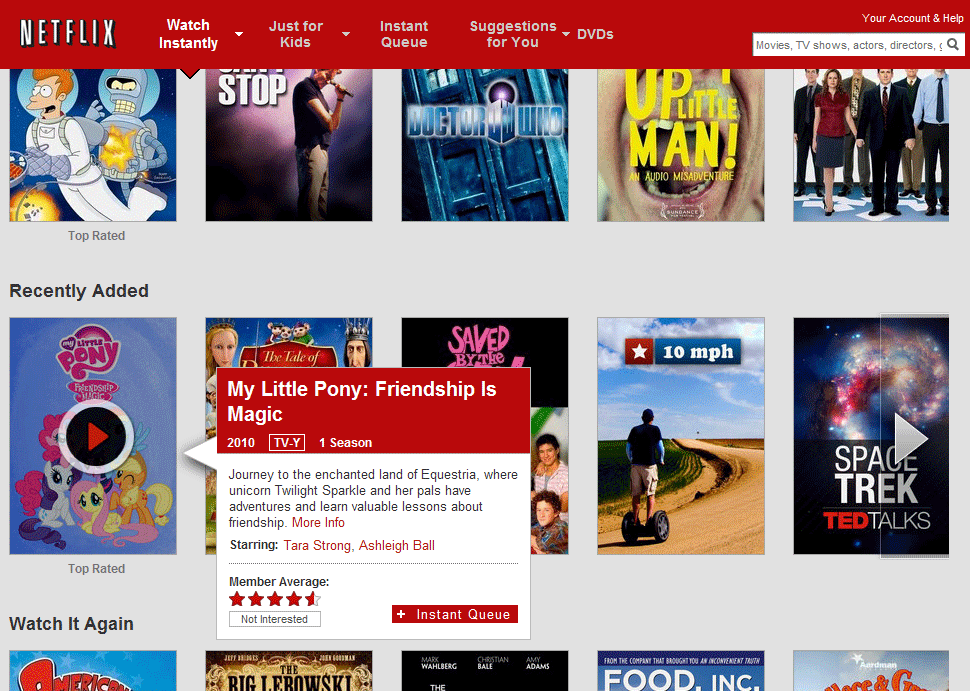Image resolution: width=970 pixels, height=691 pixels.
Task: Open Suggestions for You tab
Action: [x=513, y=34]
